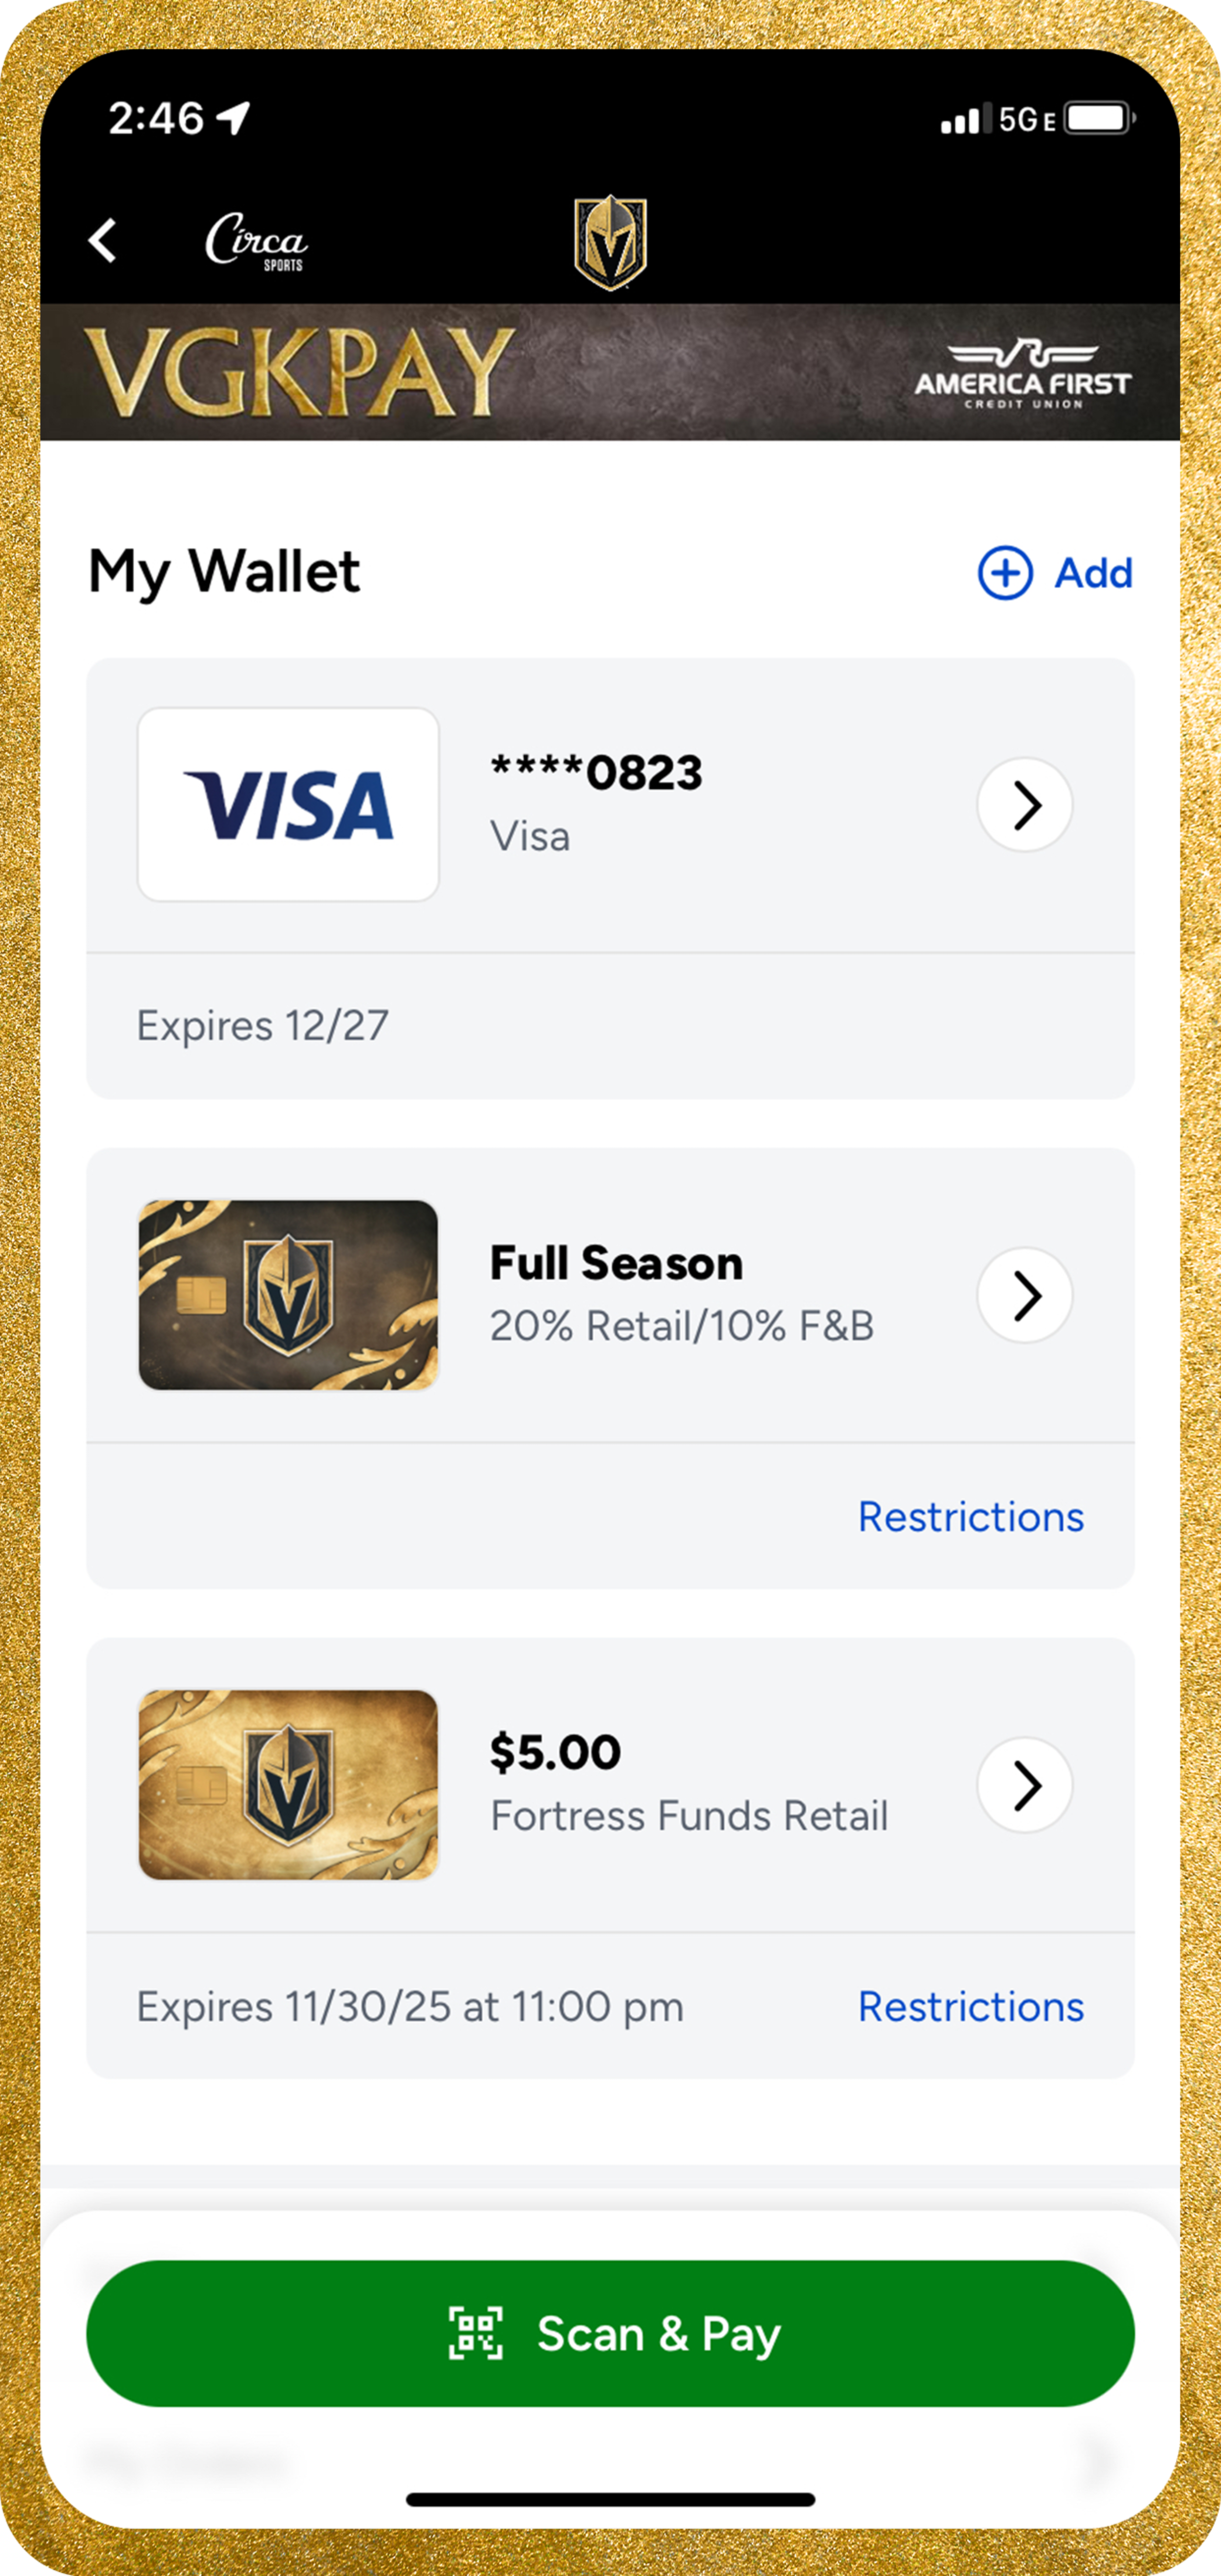Tap the plus circle Add icon
This screenshot has width=1221, height=2576.
[1004, 573]
